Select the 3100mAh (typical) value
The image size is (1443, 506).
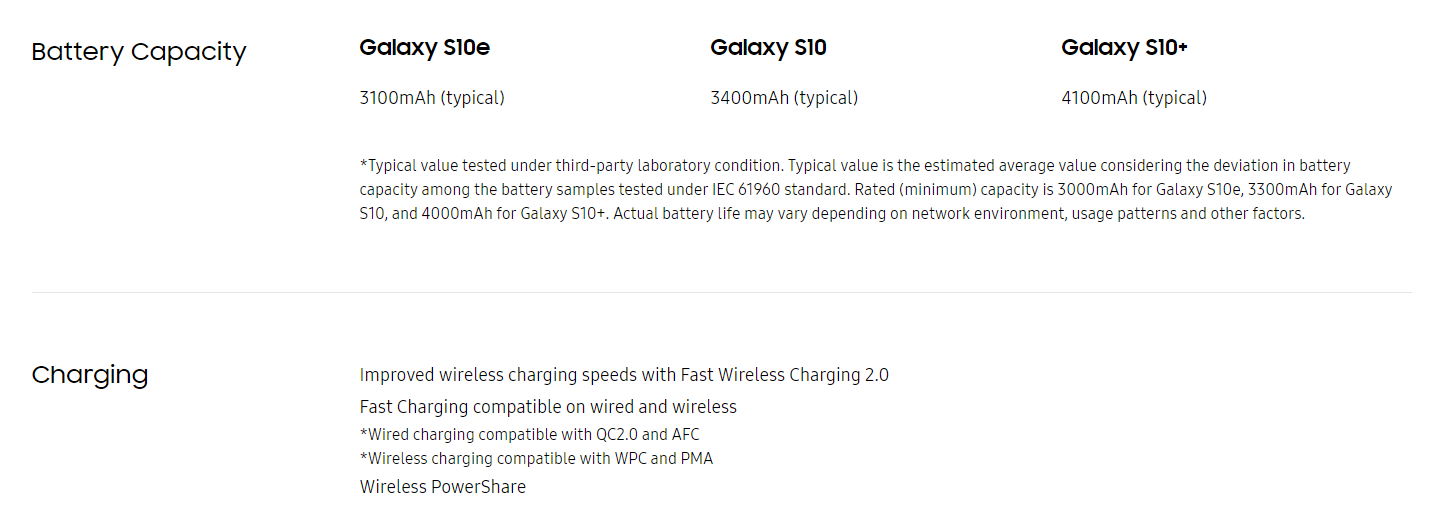coord(432,98)
